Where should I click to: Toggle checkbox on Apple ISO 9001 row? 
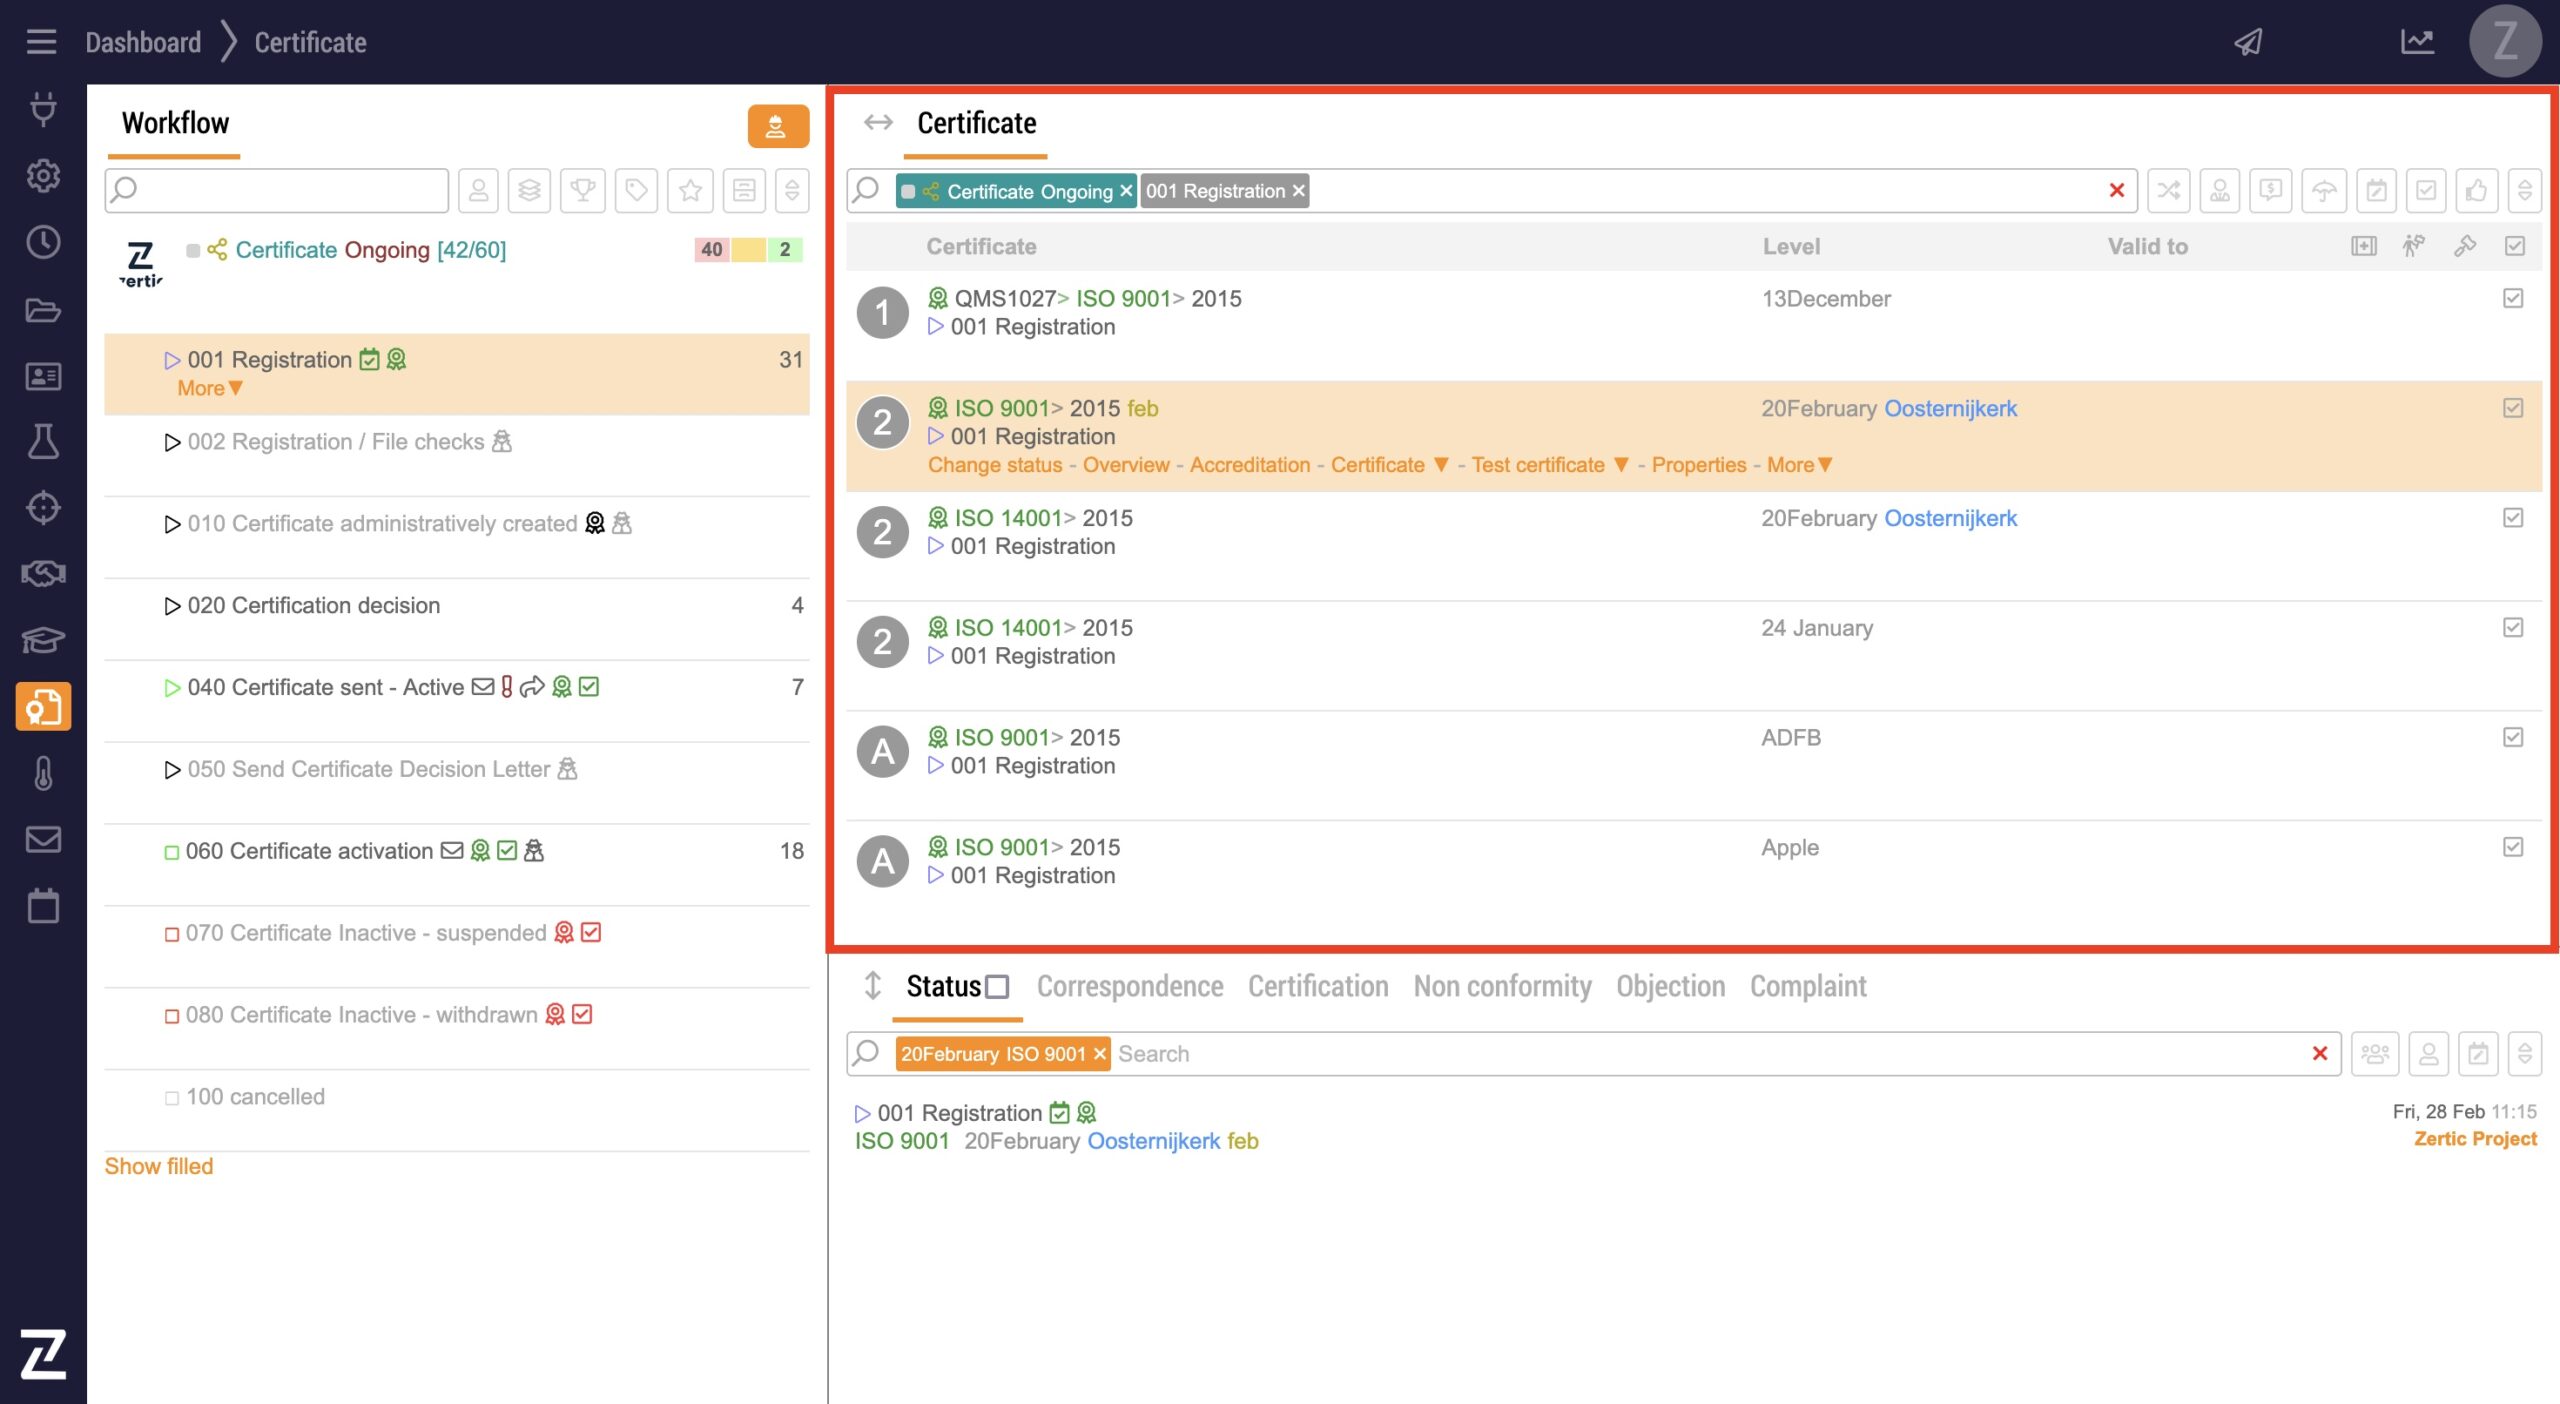pos(2513,847)
